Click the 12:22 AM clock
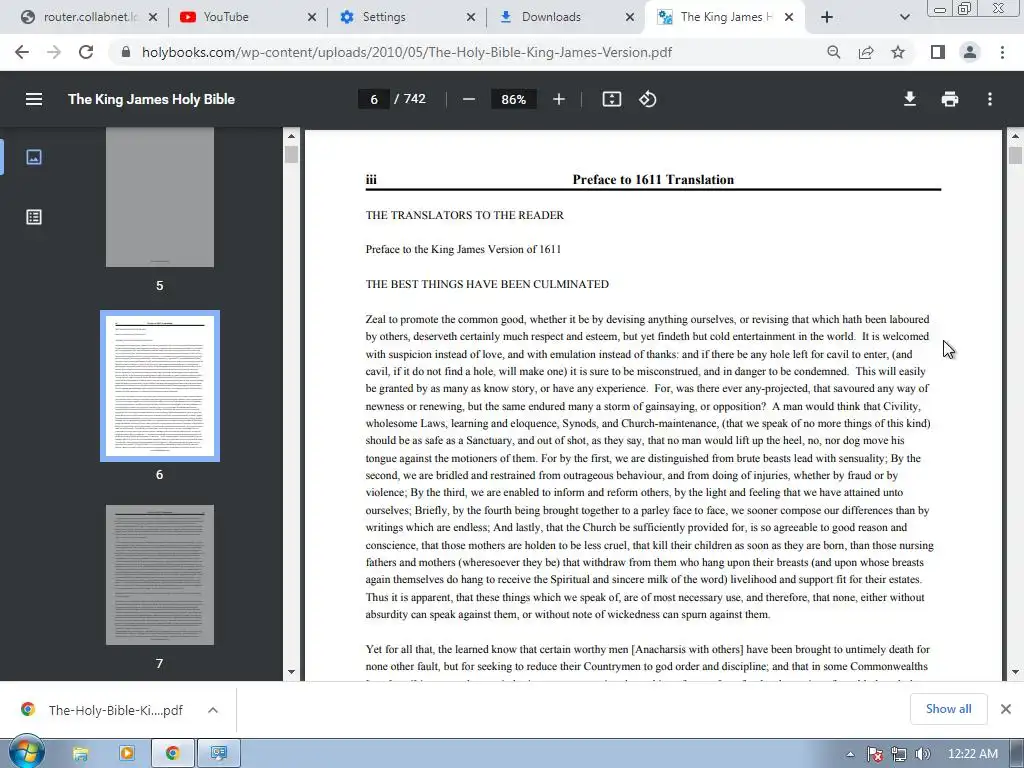 pos(972,754)
